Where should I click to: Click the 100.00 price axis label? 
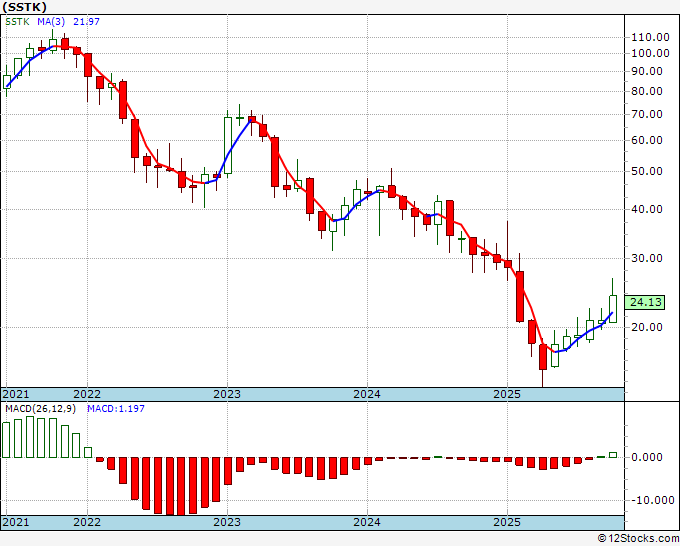[x=651, y=53]
